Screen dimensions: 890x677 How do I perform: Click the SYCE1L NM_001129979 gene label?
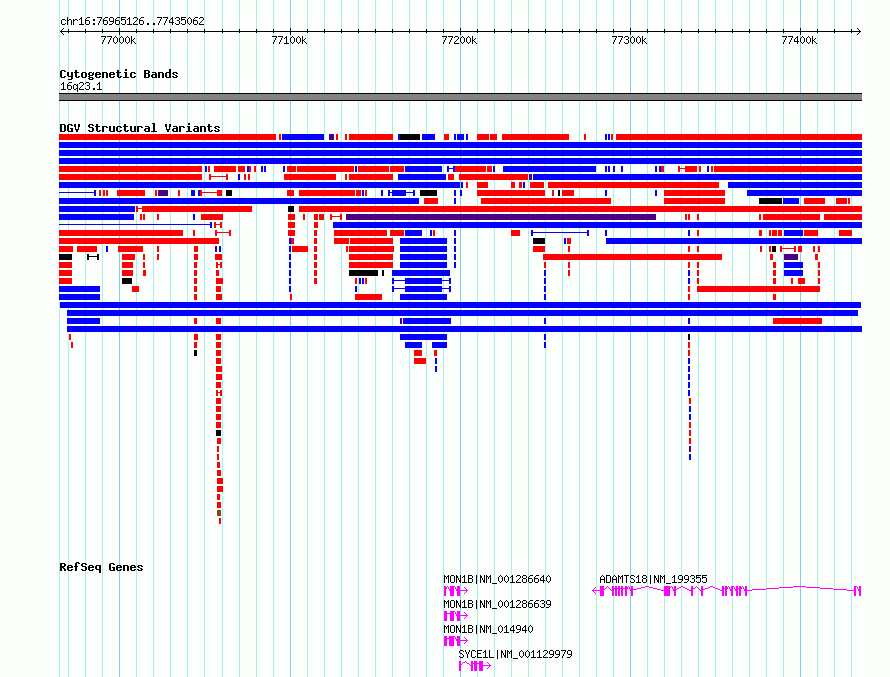515,654
